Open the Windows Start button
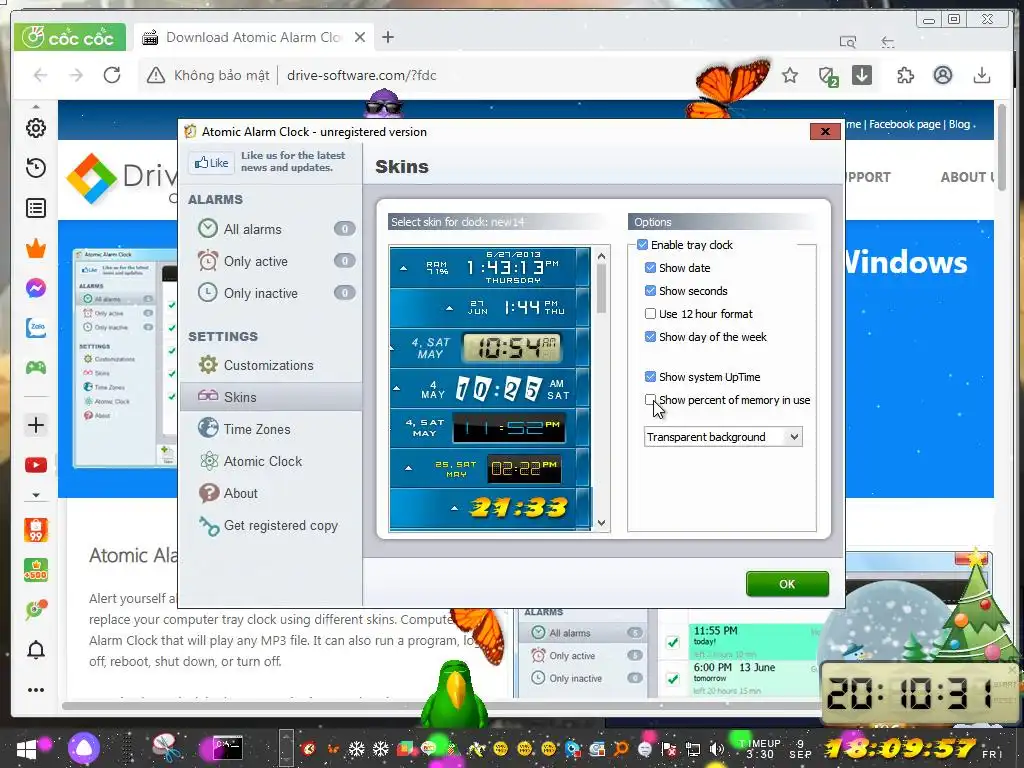 (27, 749)
